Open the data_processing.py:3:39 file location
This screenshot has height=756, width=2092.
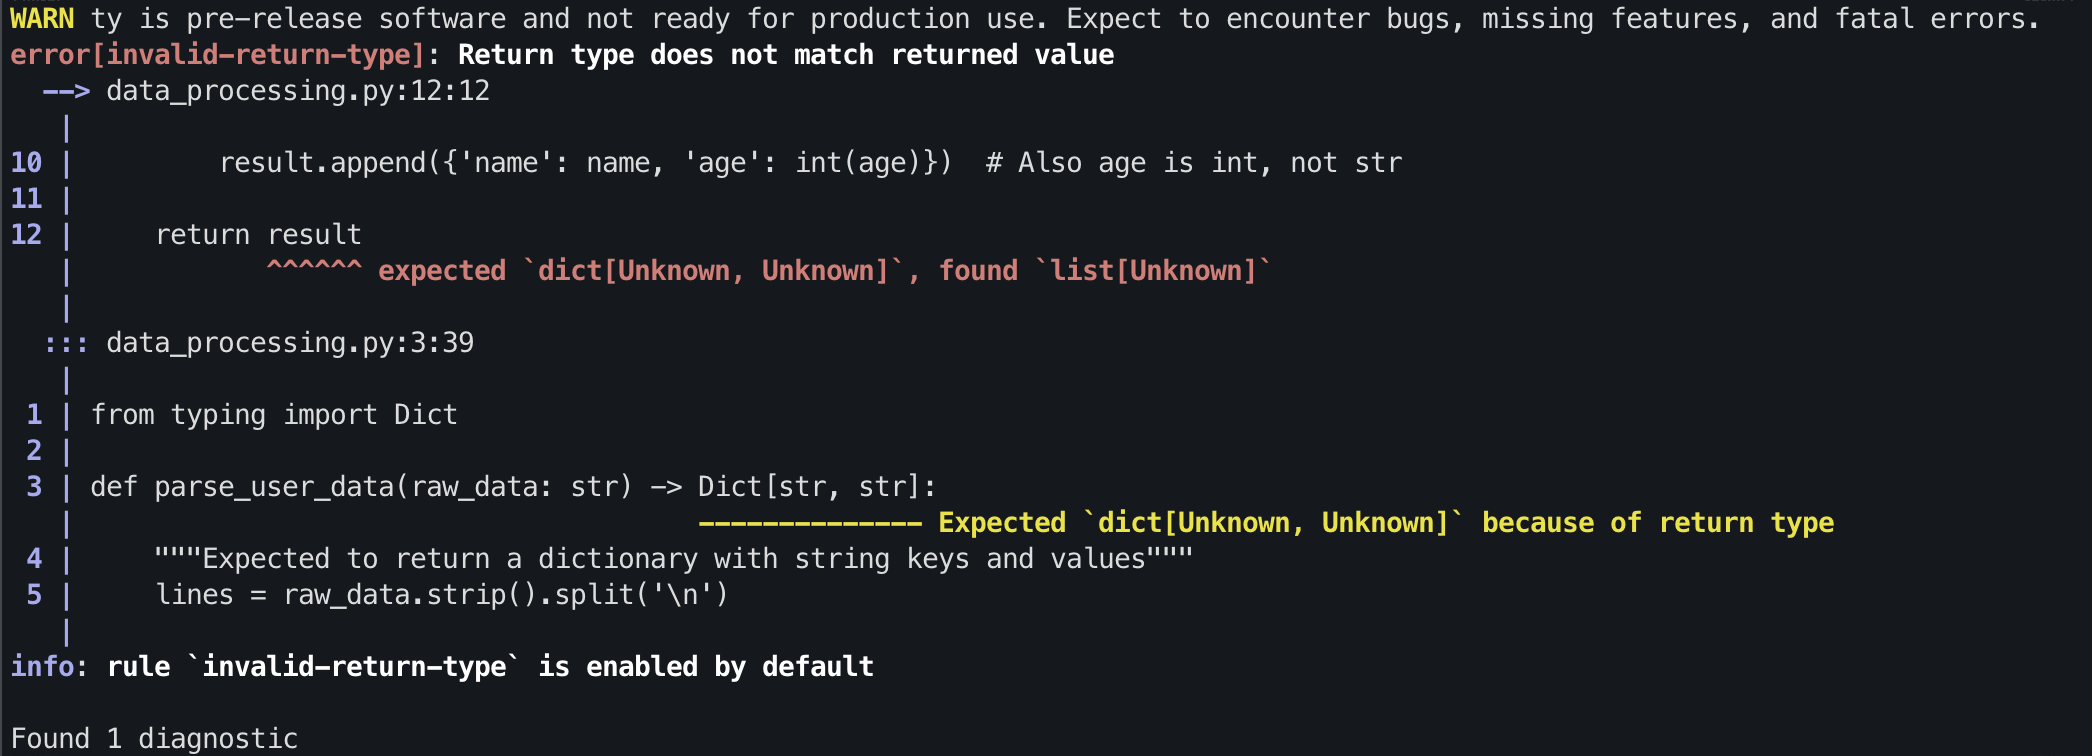(x=290, y=343)
